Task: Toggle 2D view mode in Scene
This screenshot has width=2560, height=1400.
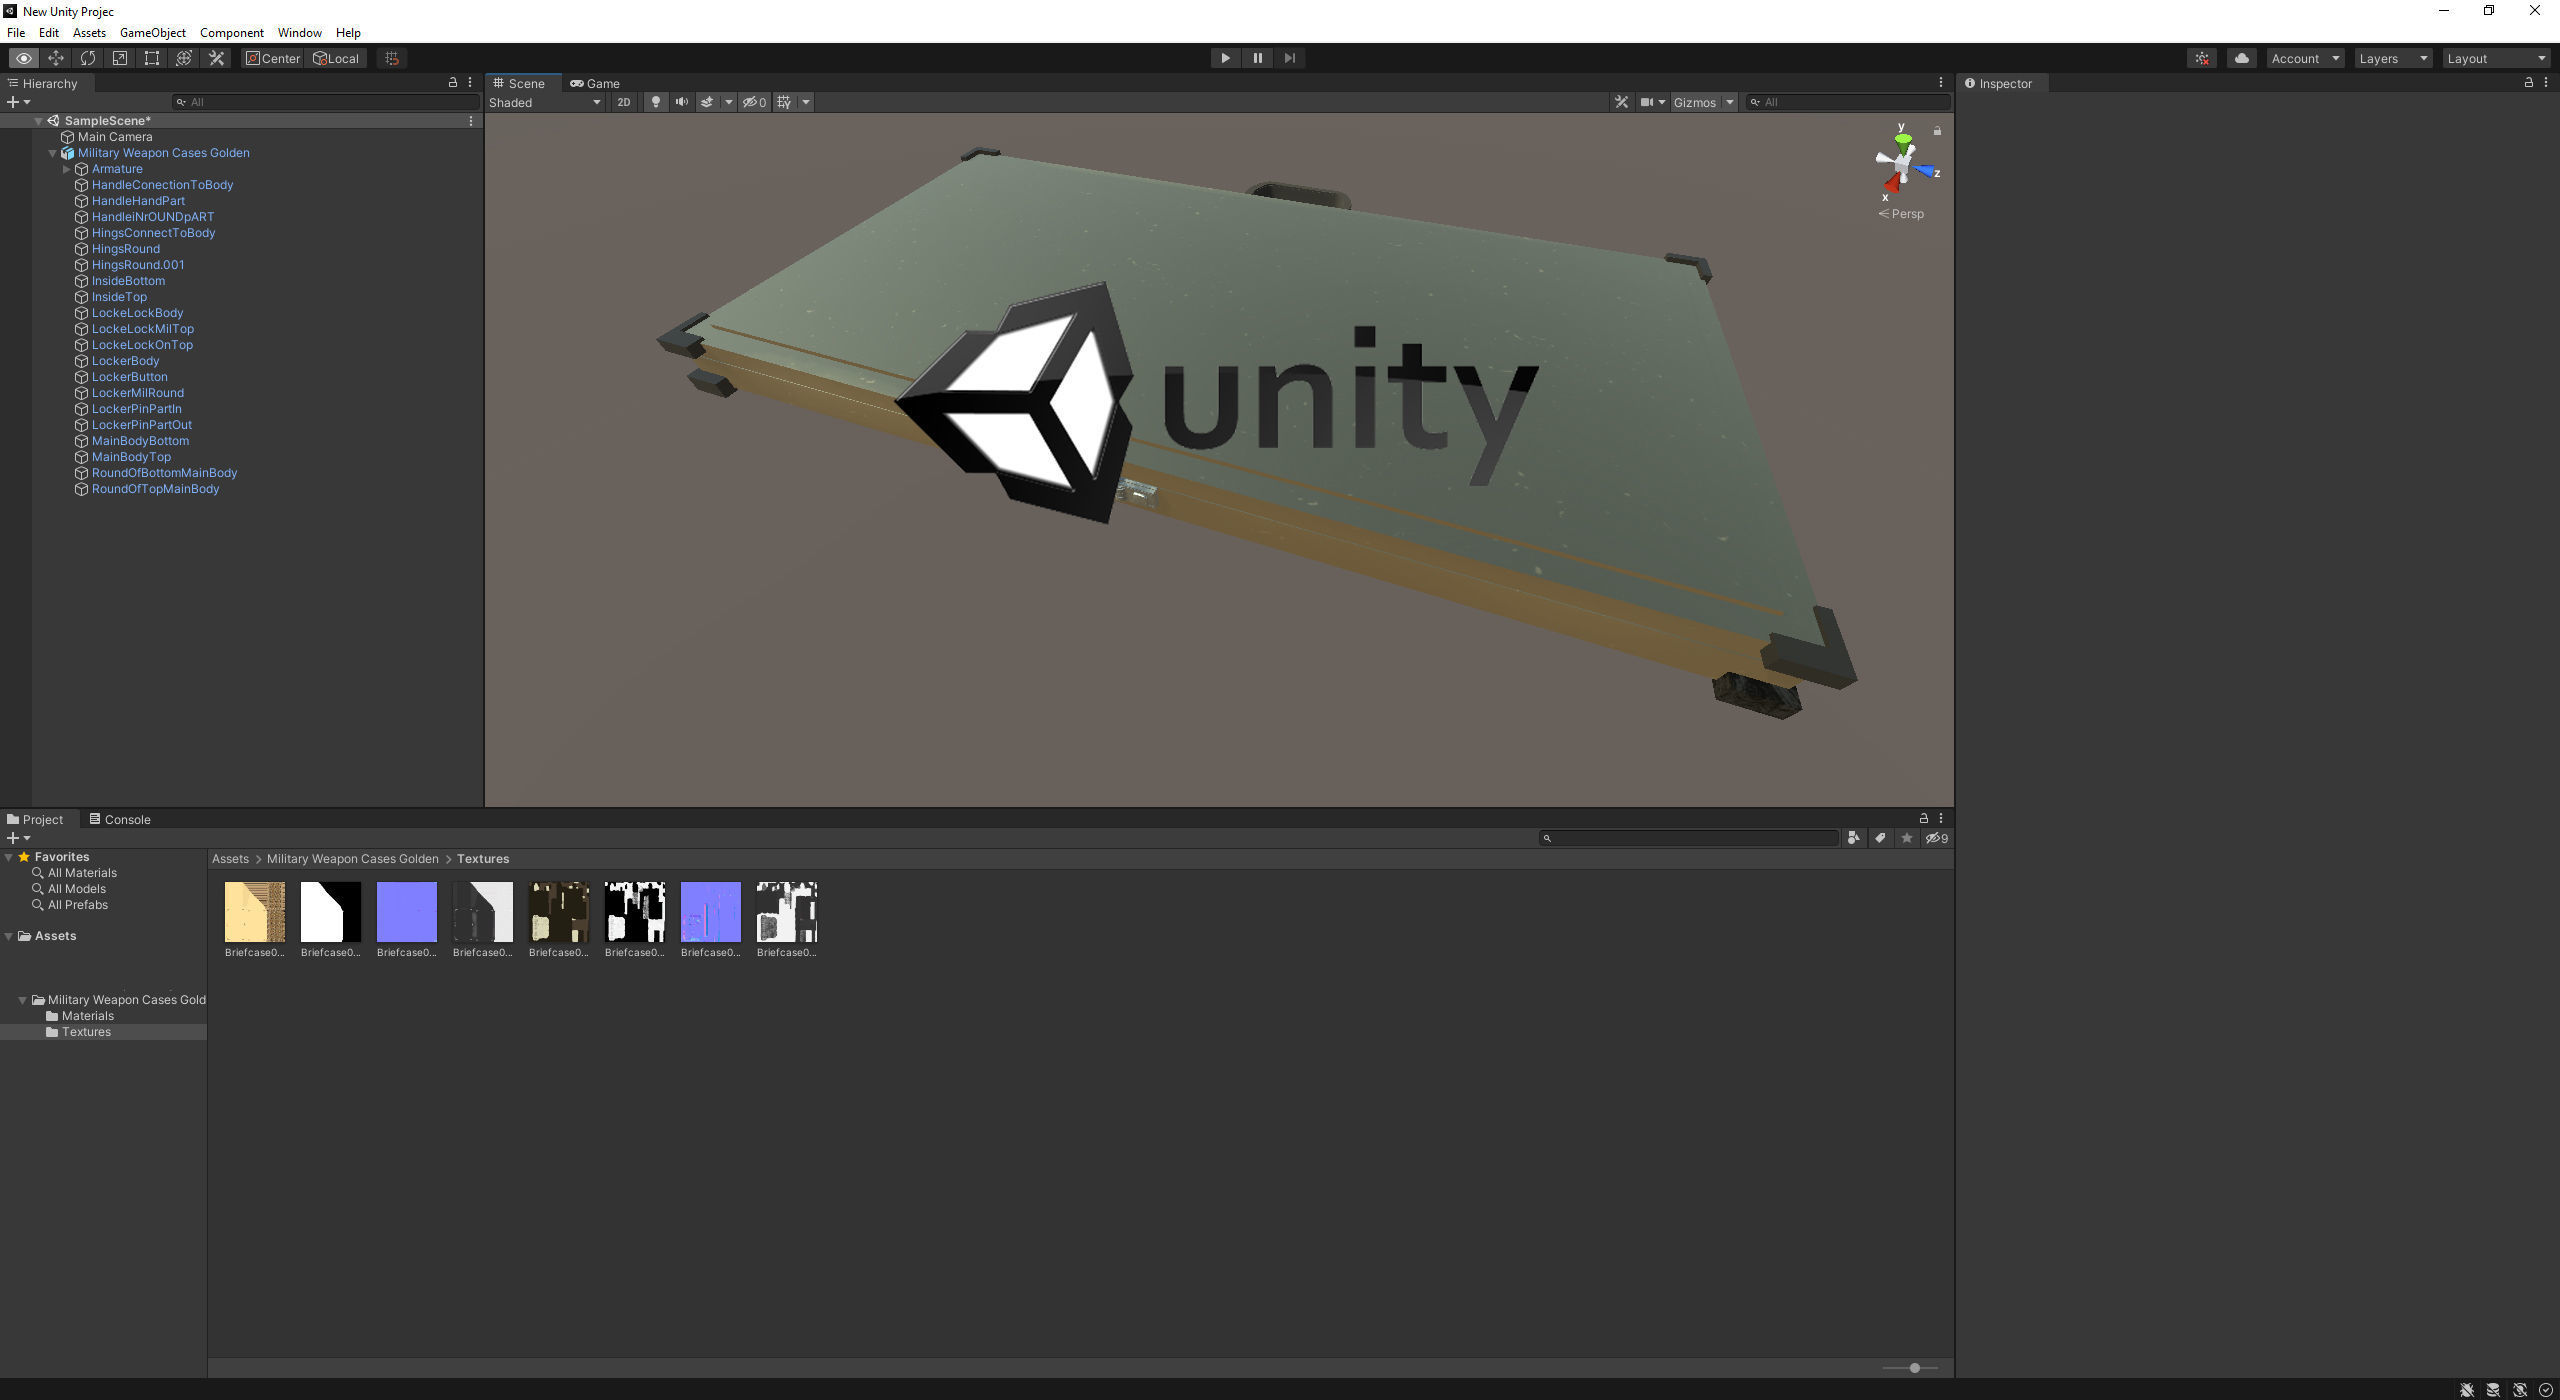Action: pos(623,102)
